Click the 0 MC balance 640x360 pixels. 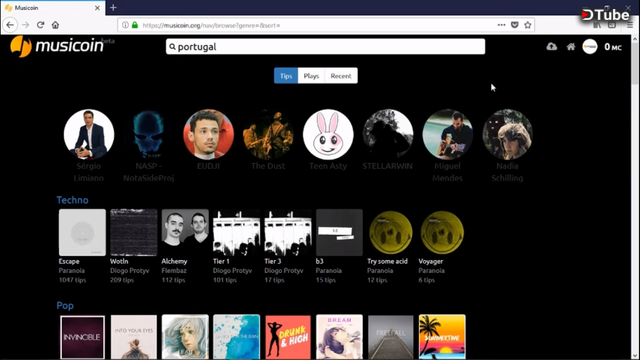(613, 47)
